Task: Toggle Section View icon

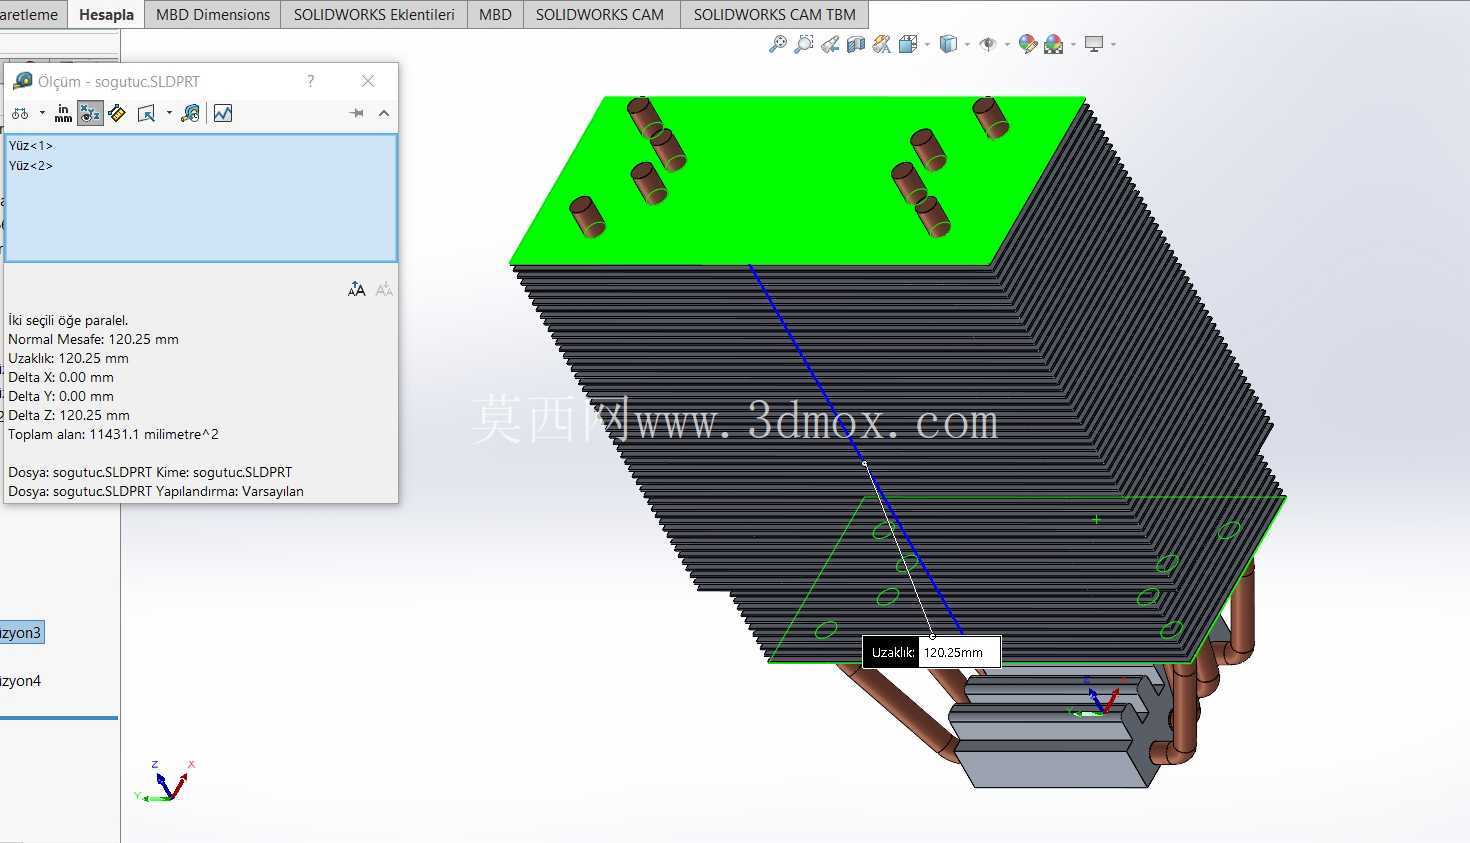Action: tap(856, 44)
